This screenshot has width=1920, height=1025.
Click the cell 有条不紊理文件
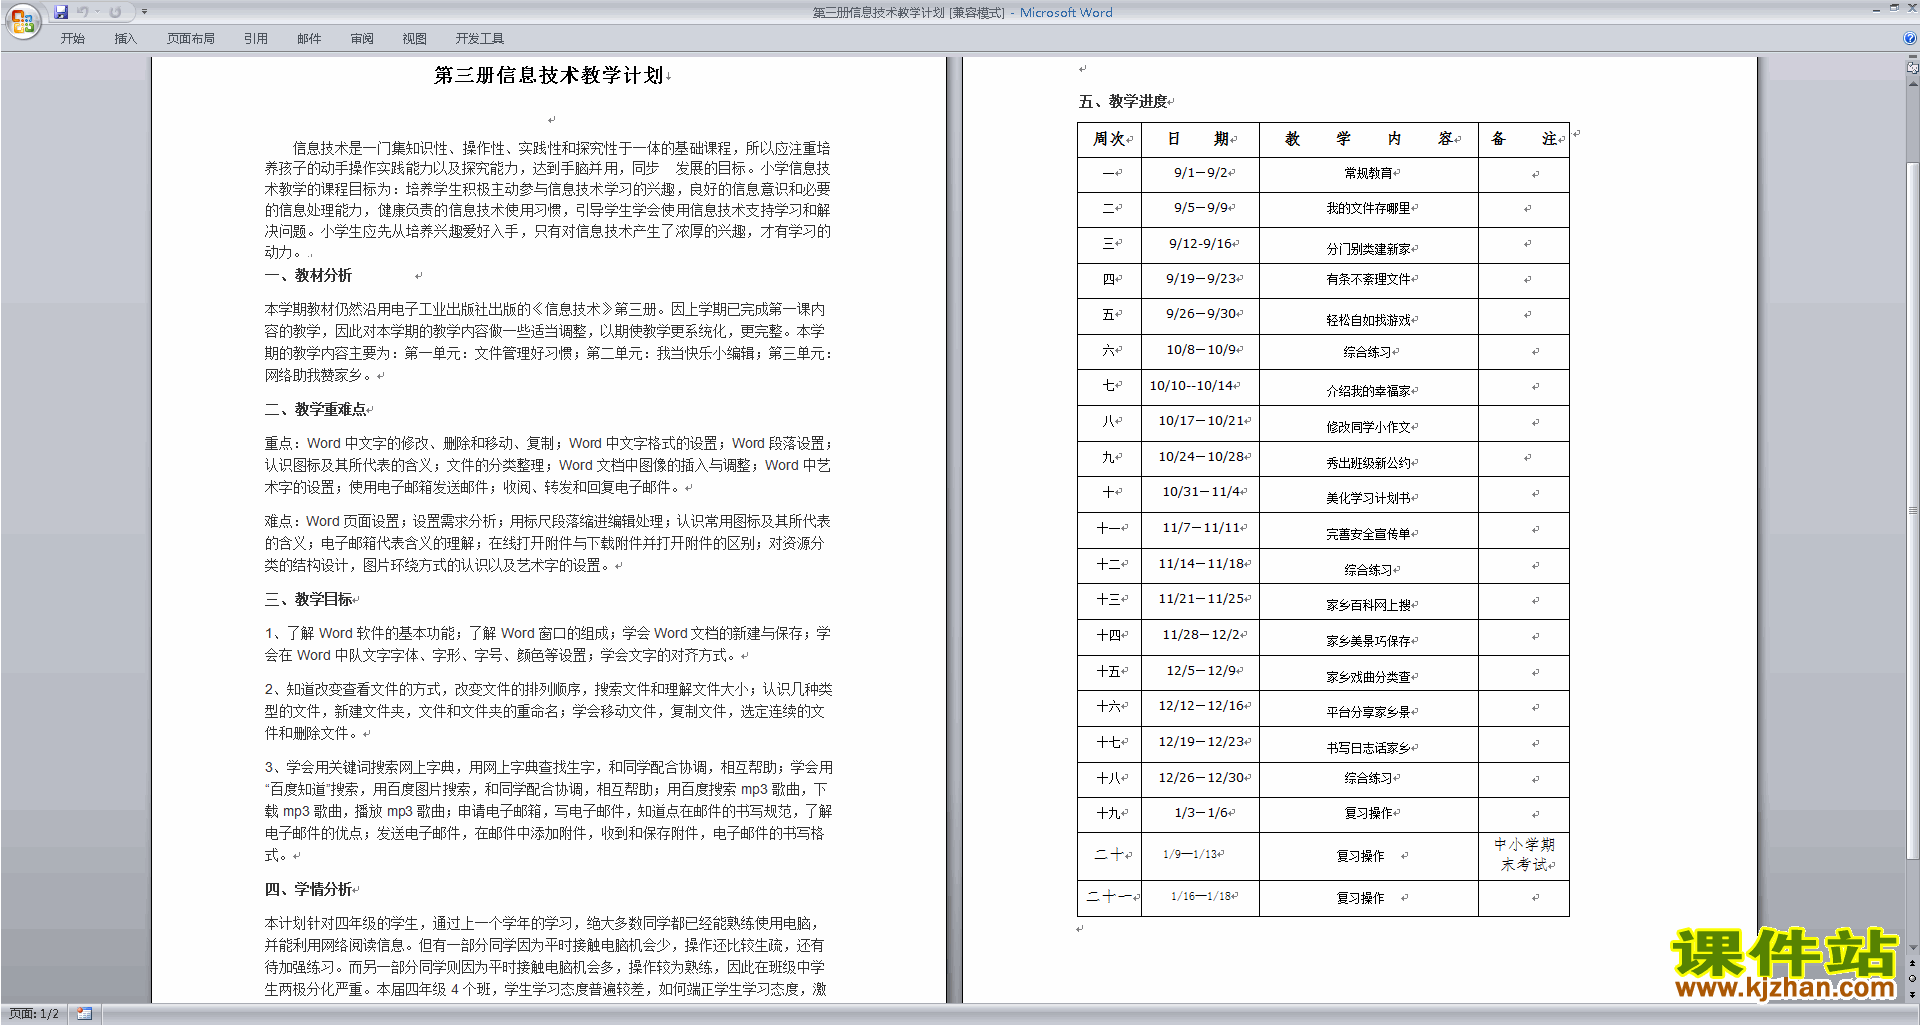[x=1368, y=279]
